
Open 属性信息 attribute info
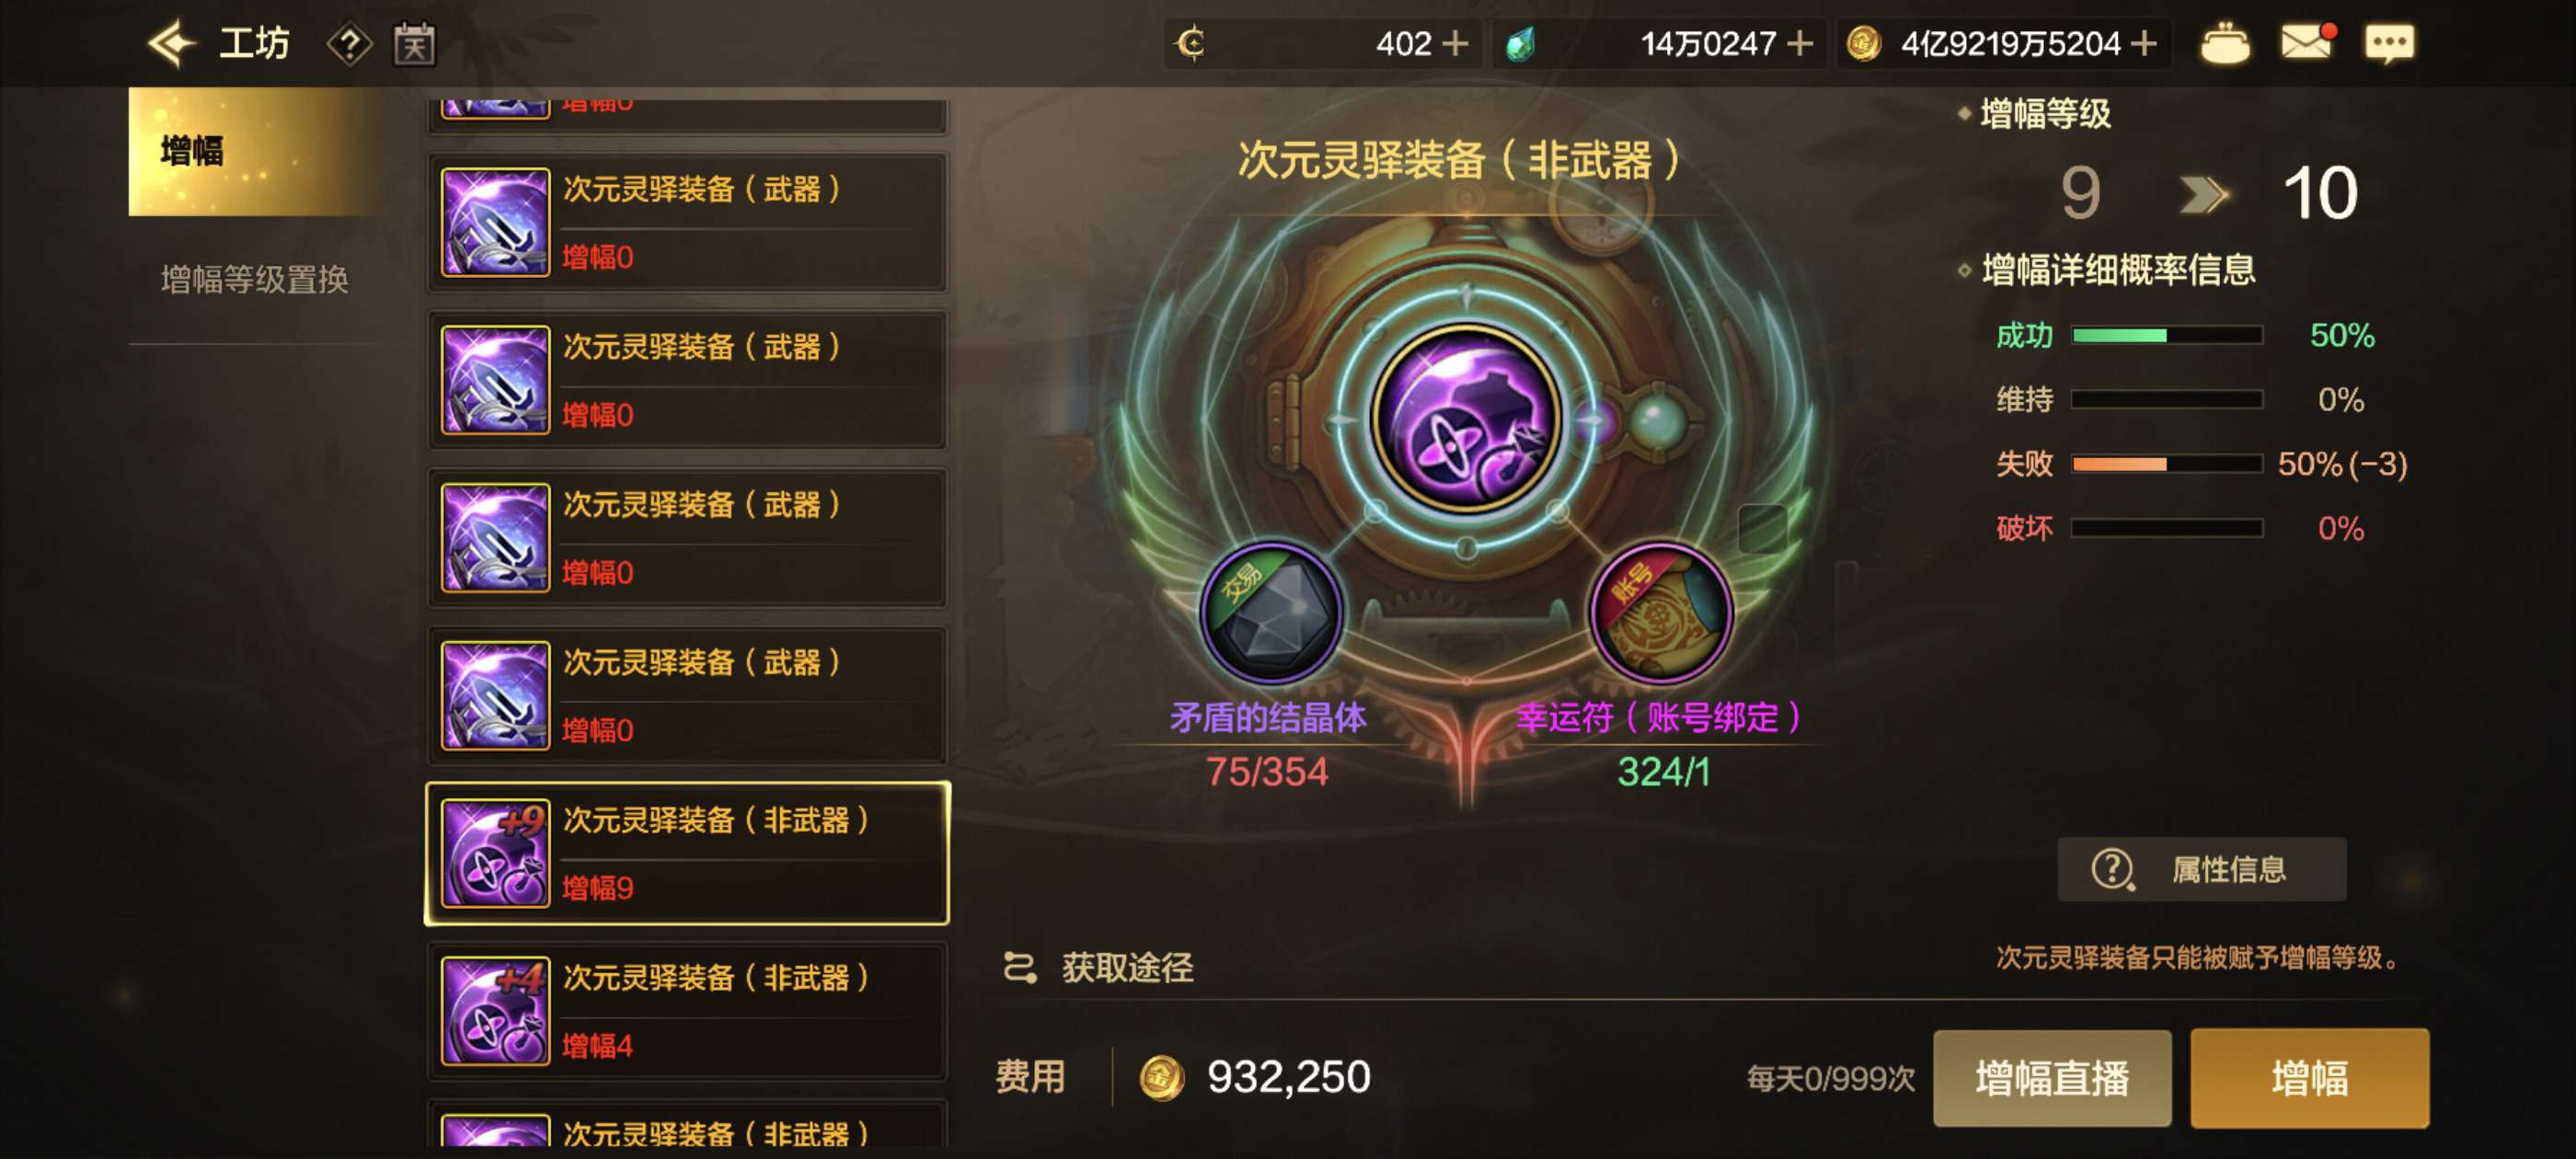2201,869
